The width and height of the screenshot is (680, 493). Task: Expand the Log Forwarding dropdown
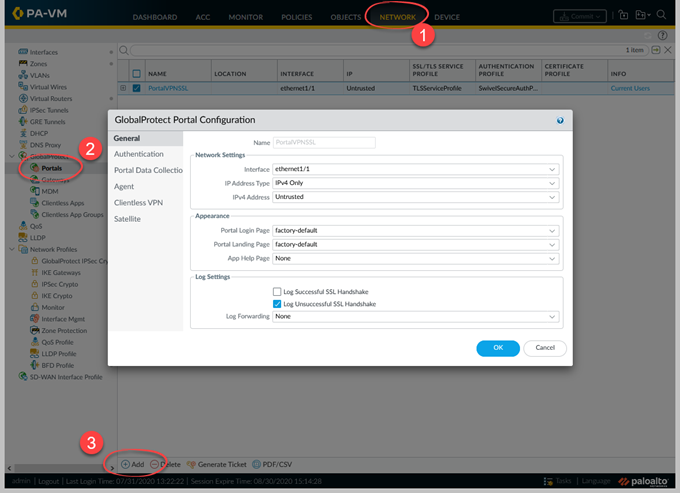[414, 316]
